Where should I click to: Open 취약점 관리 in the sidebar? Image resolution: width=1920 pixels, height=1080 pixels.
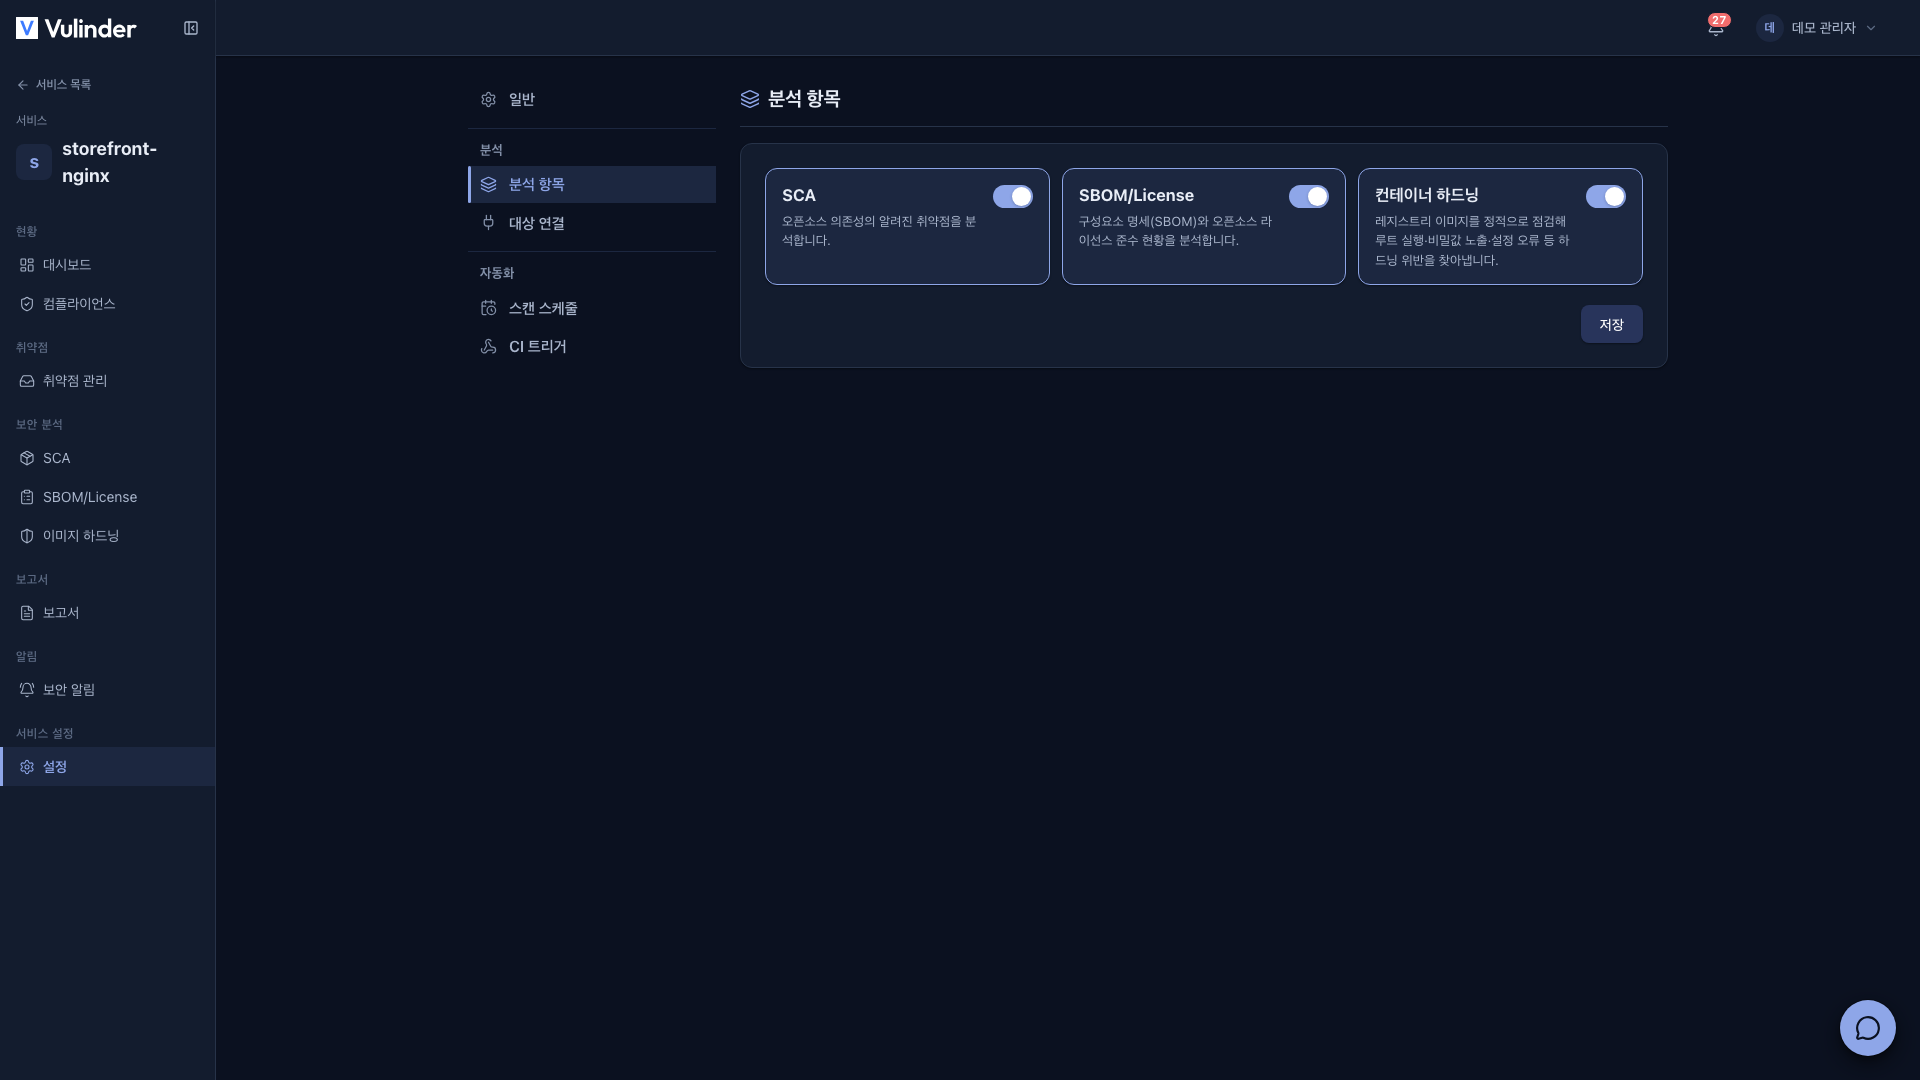tap(108, 381)
